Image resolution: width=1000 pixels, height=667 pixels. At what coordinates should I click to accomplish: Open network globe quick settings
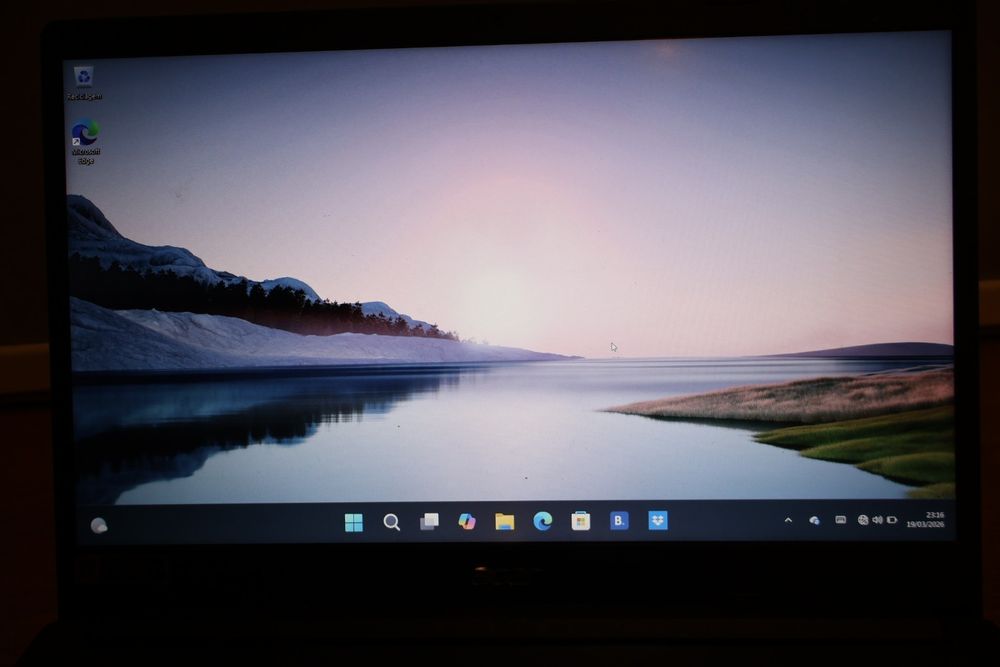coord(863,520)
